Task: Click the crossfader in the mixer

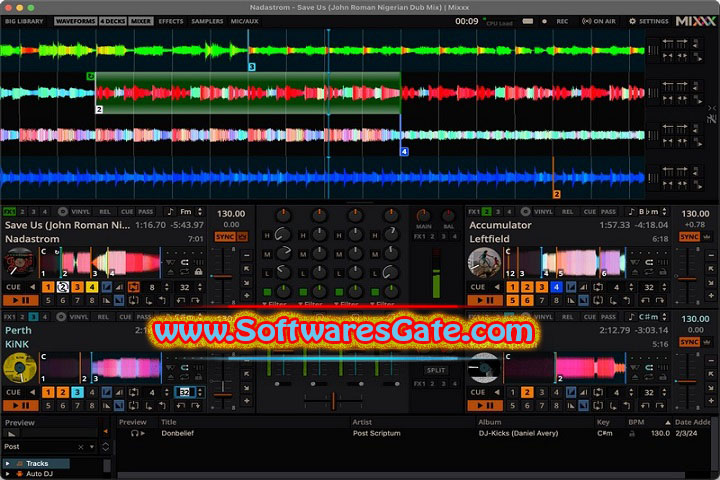Action: pyautogui.click(x=333, y=401)
